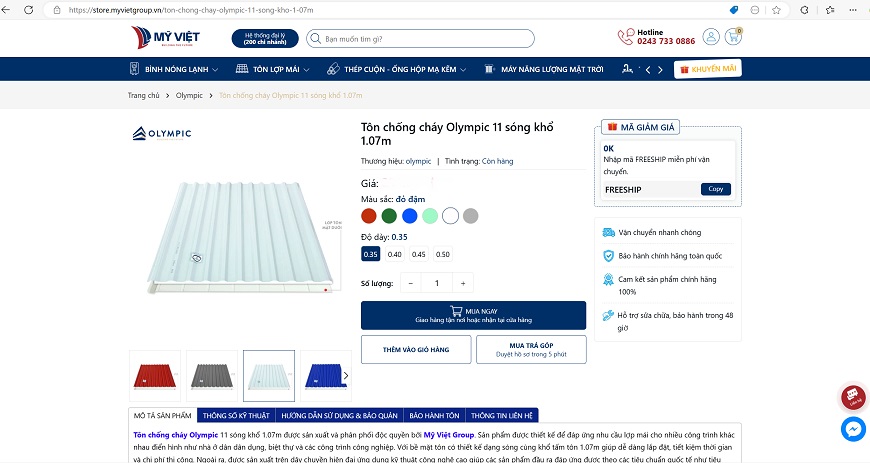Click the water heater category icon
Screen dimensions: 870x463
pos(134,69)
